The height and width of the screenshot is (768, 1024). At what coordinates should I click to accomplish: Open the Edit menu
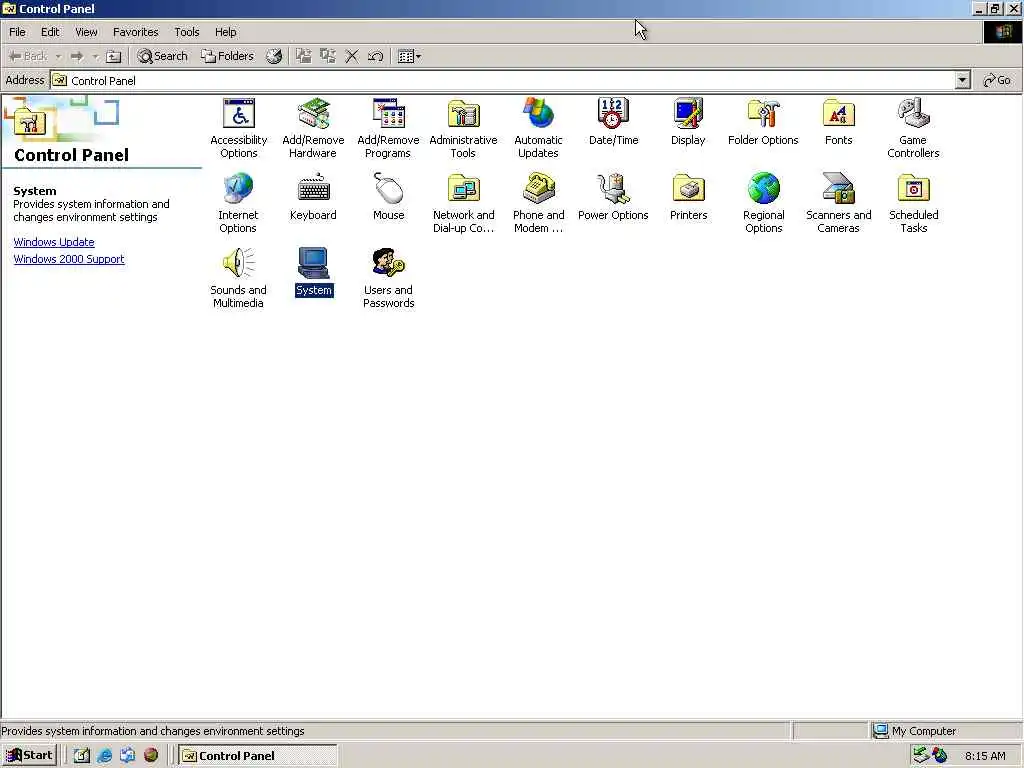pyautogui.click(x=50, y=32)
